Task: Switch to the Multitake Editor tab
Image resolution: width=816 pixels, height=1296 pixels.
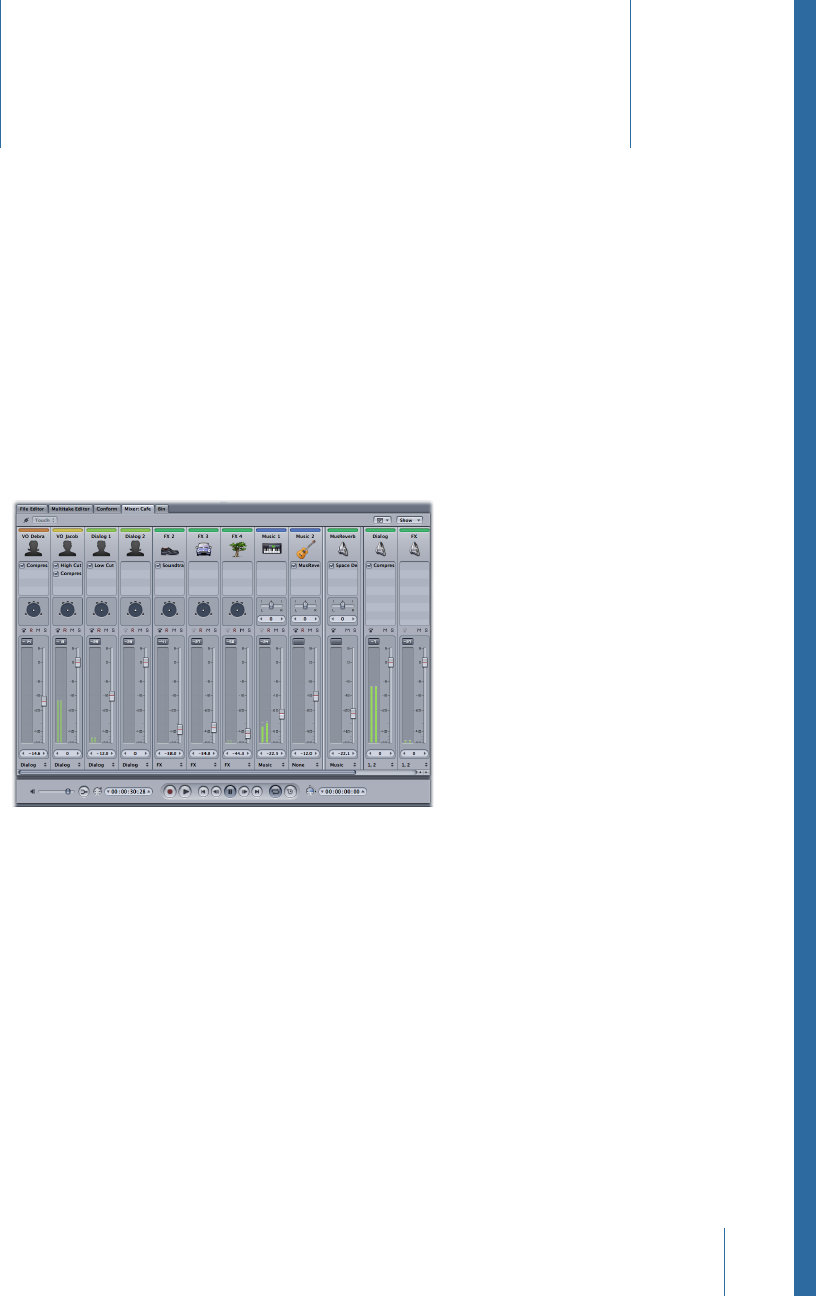Action: [x=71, y=508]
